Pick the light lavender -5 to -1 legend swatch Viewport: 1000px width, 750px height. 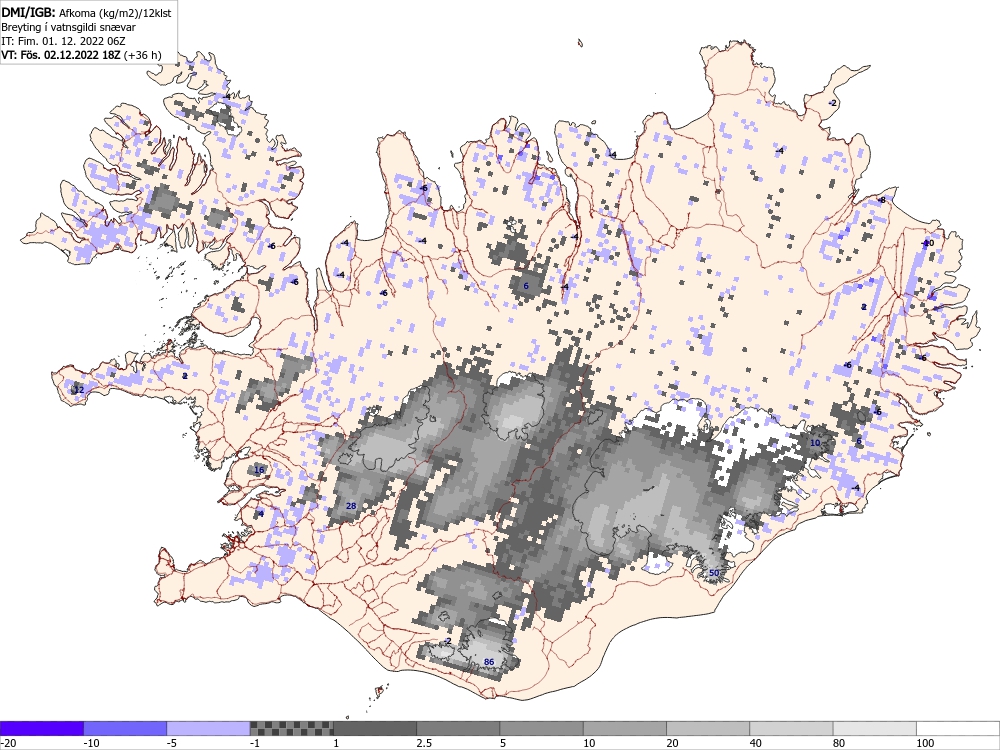(209, 728)
